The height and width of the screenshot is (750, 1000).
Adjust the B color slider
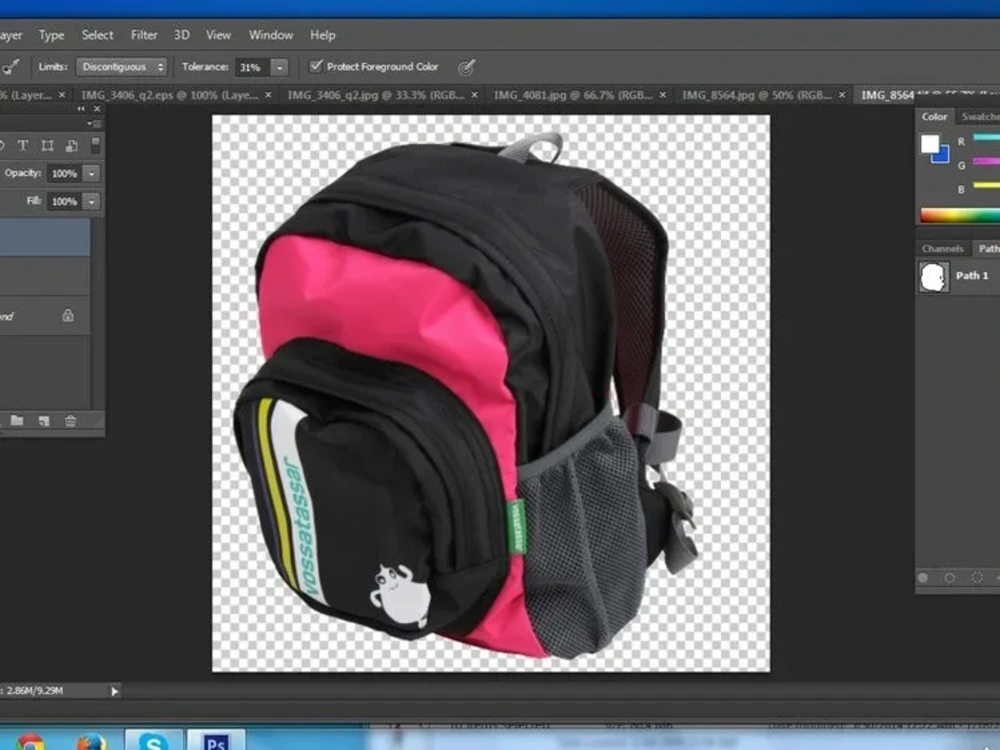click(986, 186)
